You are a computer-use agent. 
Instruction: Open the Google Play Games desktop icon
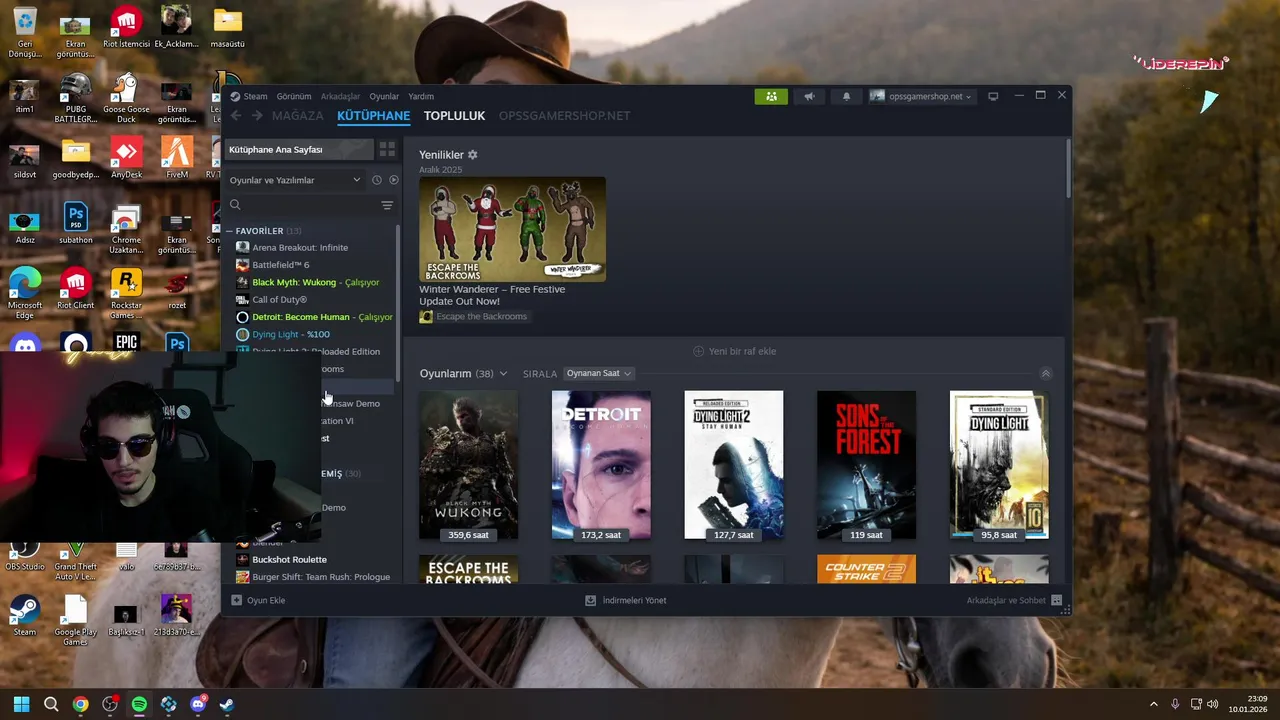click(x=75, y=620)
